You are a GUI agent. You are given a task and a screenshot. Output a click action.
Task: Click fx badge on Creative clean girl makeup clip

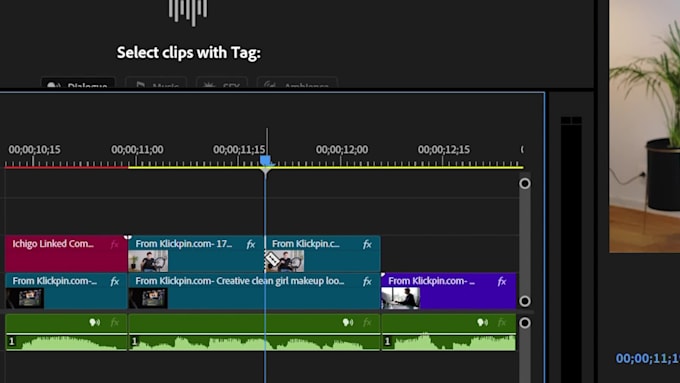(x=367, y=282)
